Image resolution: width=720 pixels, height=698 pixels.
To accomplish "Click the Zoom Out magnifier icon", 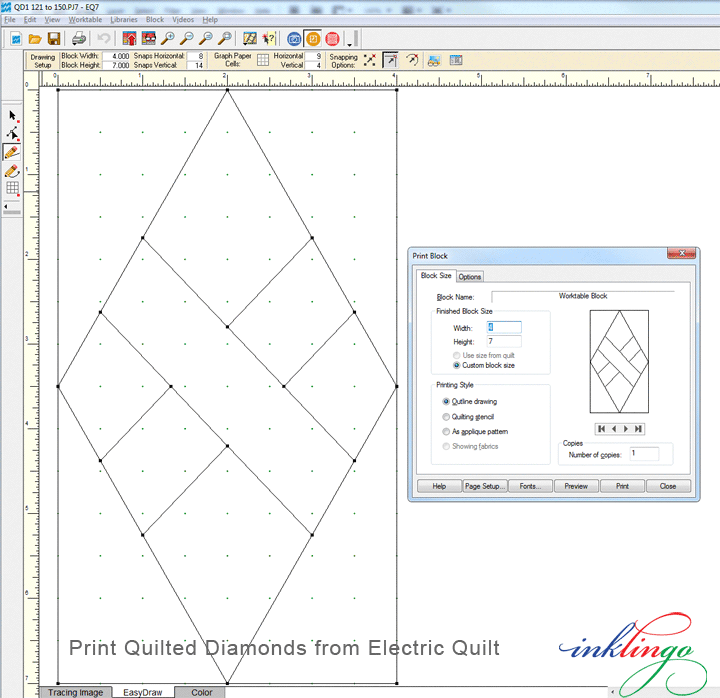I will pyautogui.click(x=186, y=39).
